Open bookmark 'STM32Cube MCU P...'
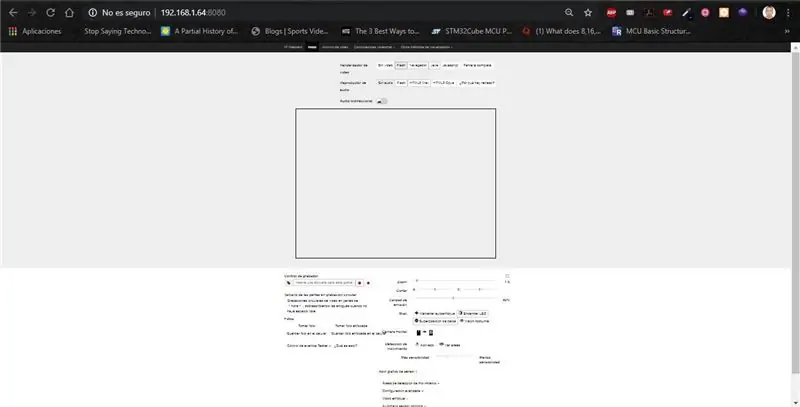Image resolution: width=800 pixels, height=407 pixels. click(x=471, y=31)
